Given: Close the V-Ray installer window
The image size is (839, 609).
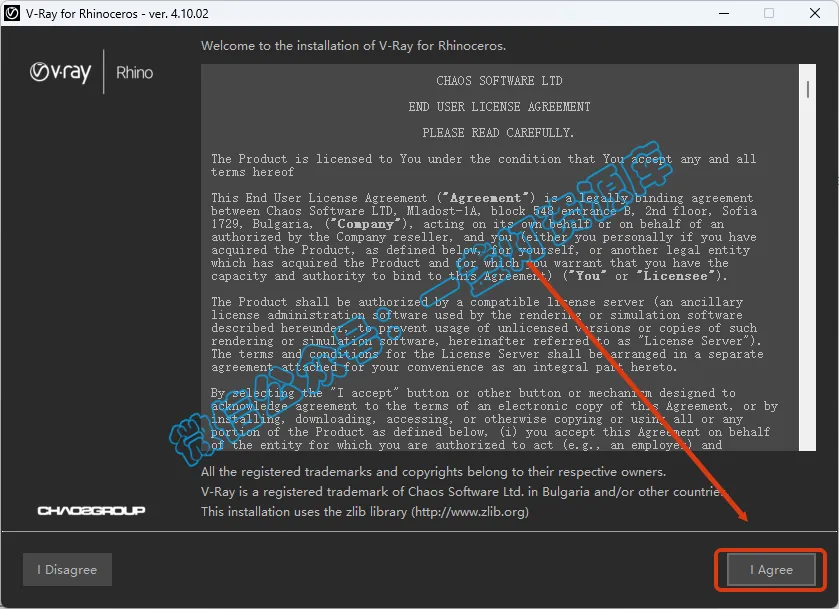Looking at the screenshot, I should [815, 13].
